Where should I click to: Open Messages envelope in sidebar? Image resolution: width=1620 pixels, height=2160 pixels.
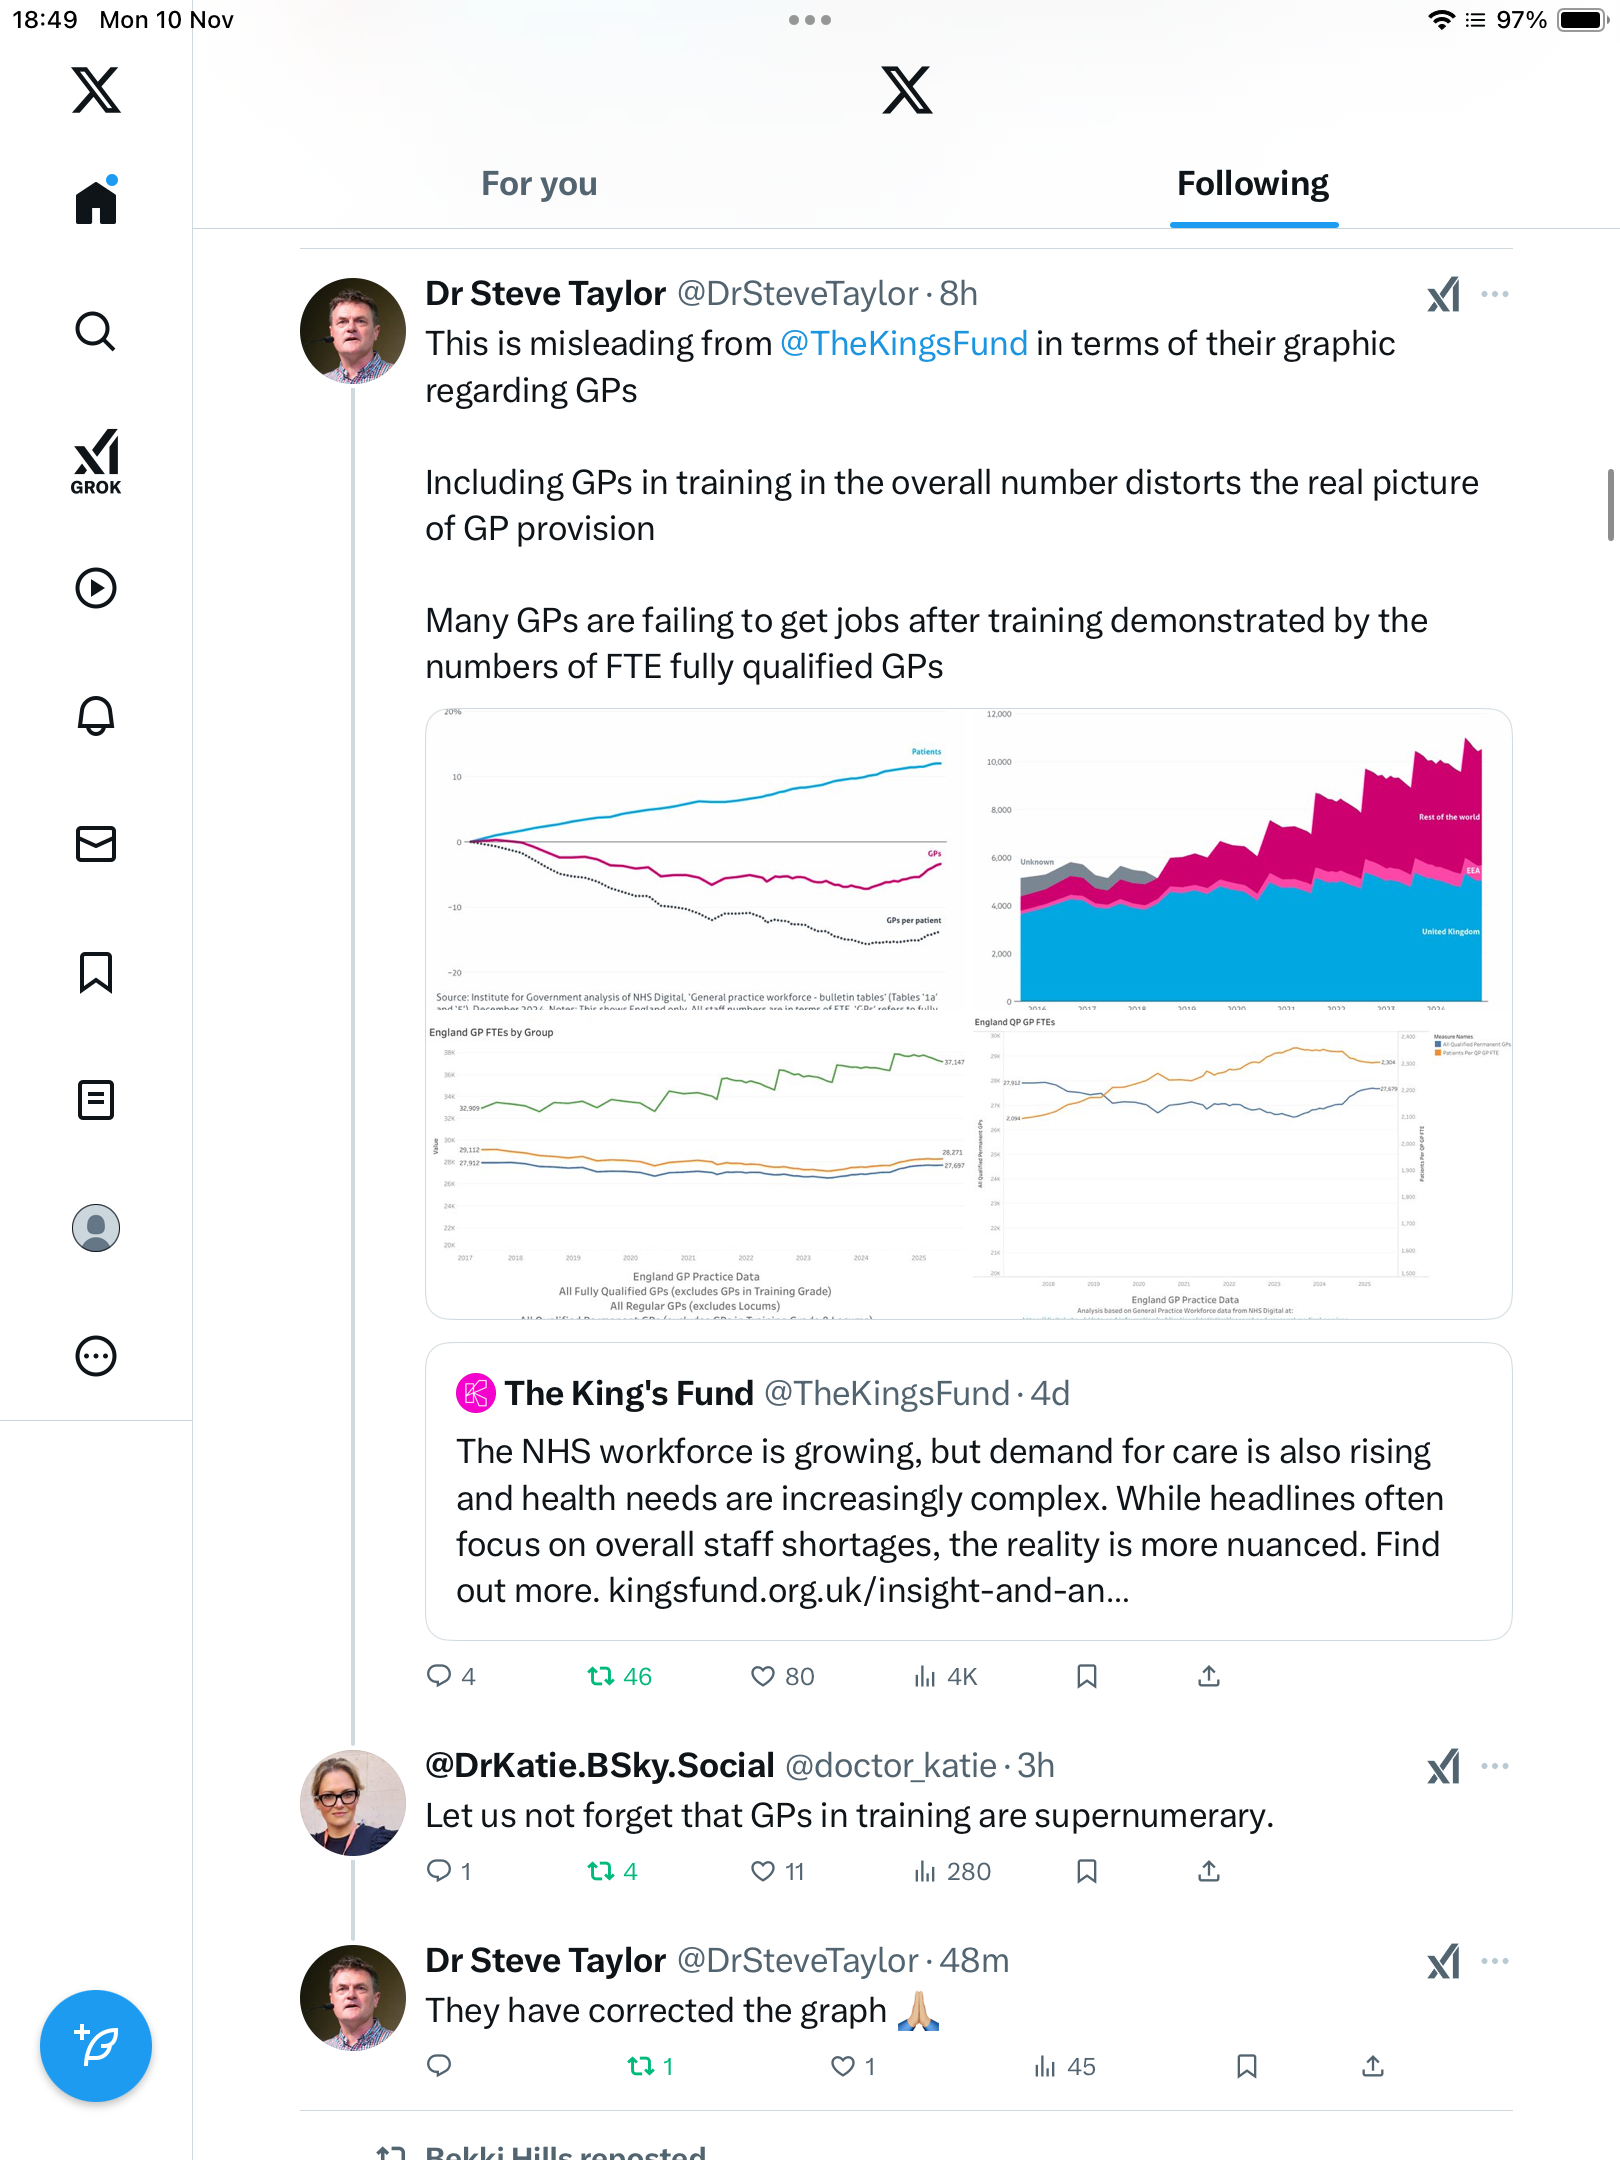tap(96, 844)
